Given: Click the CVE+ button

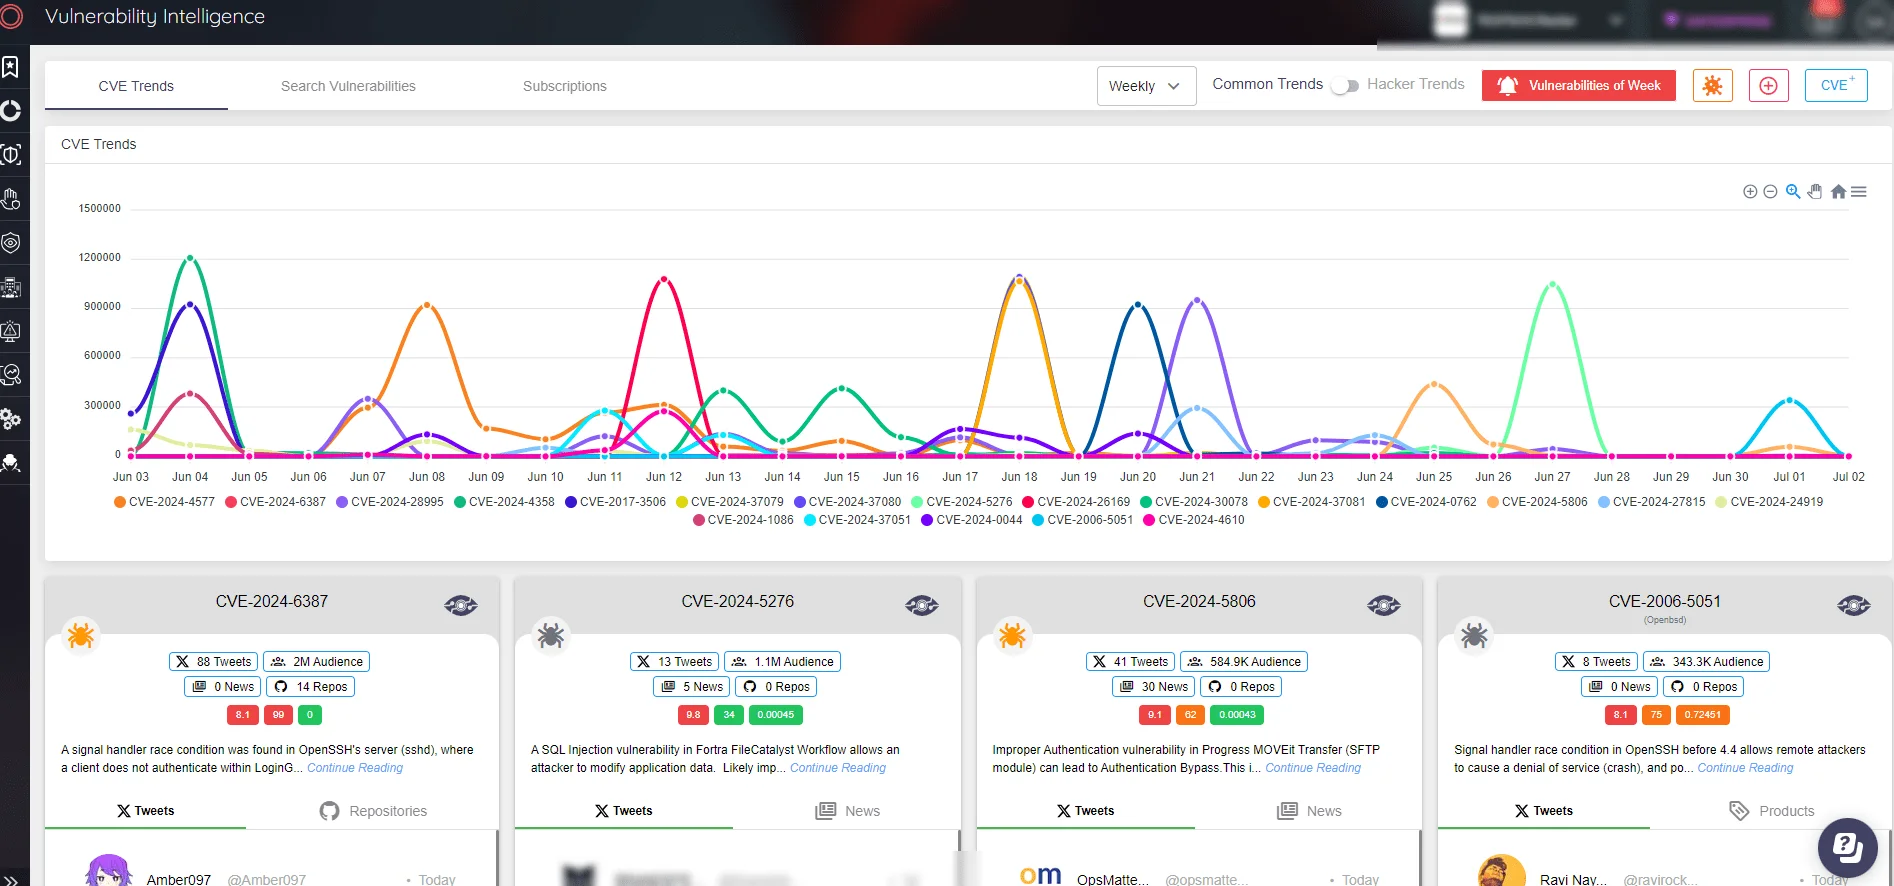Looking at the screenshot, I should [x=1836, y=85].
